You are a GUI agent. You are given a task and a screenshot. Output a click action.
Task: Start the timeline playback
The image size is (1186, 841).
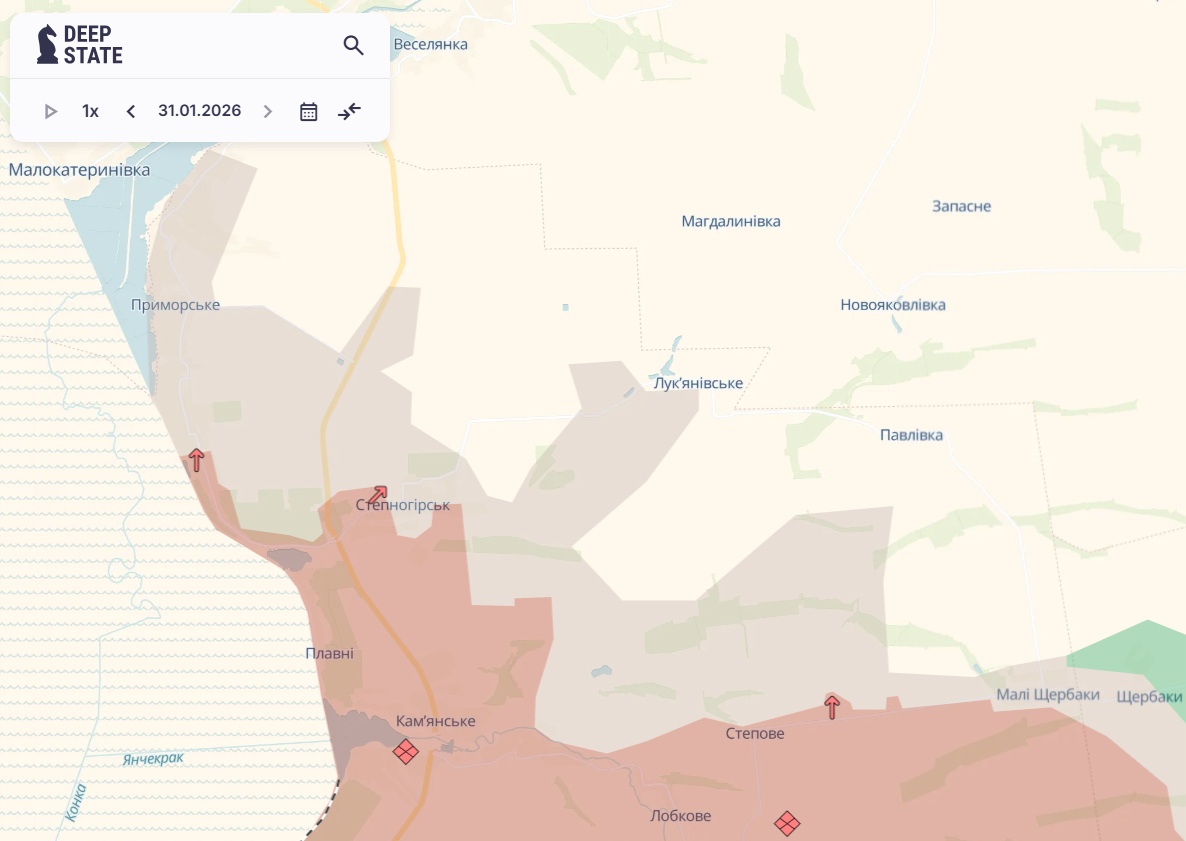pos(51,112)
